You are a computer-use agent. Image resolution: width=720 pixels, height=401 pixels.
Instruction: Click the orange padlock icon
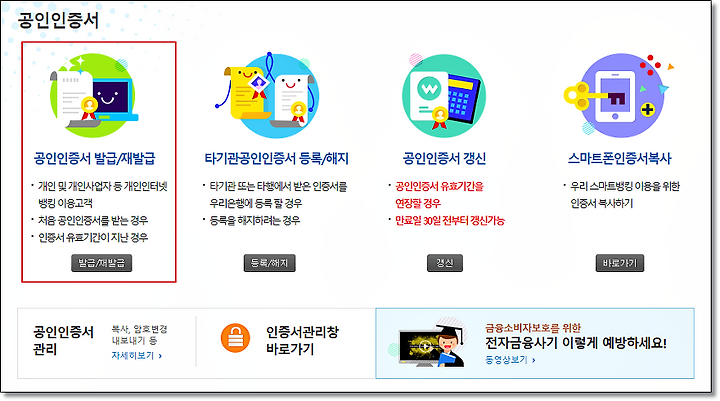click(x=235, y=338)
